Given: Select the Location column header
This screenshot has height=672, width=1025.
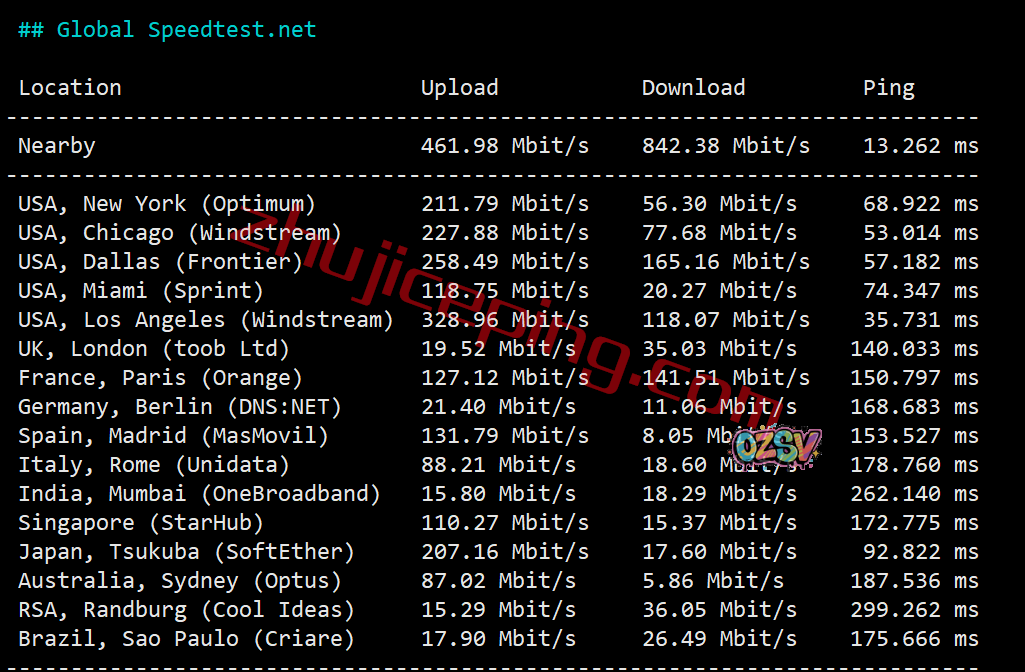Looking at the screenshot, I should pos(70,88).
